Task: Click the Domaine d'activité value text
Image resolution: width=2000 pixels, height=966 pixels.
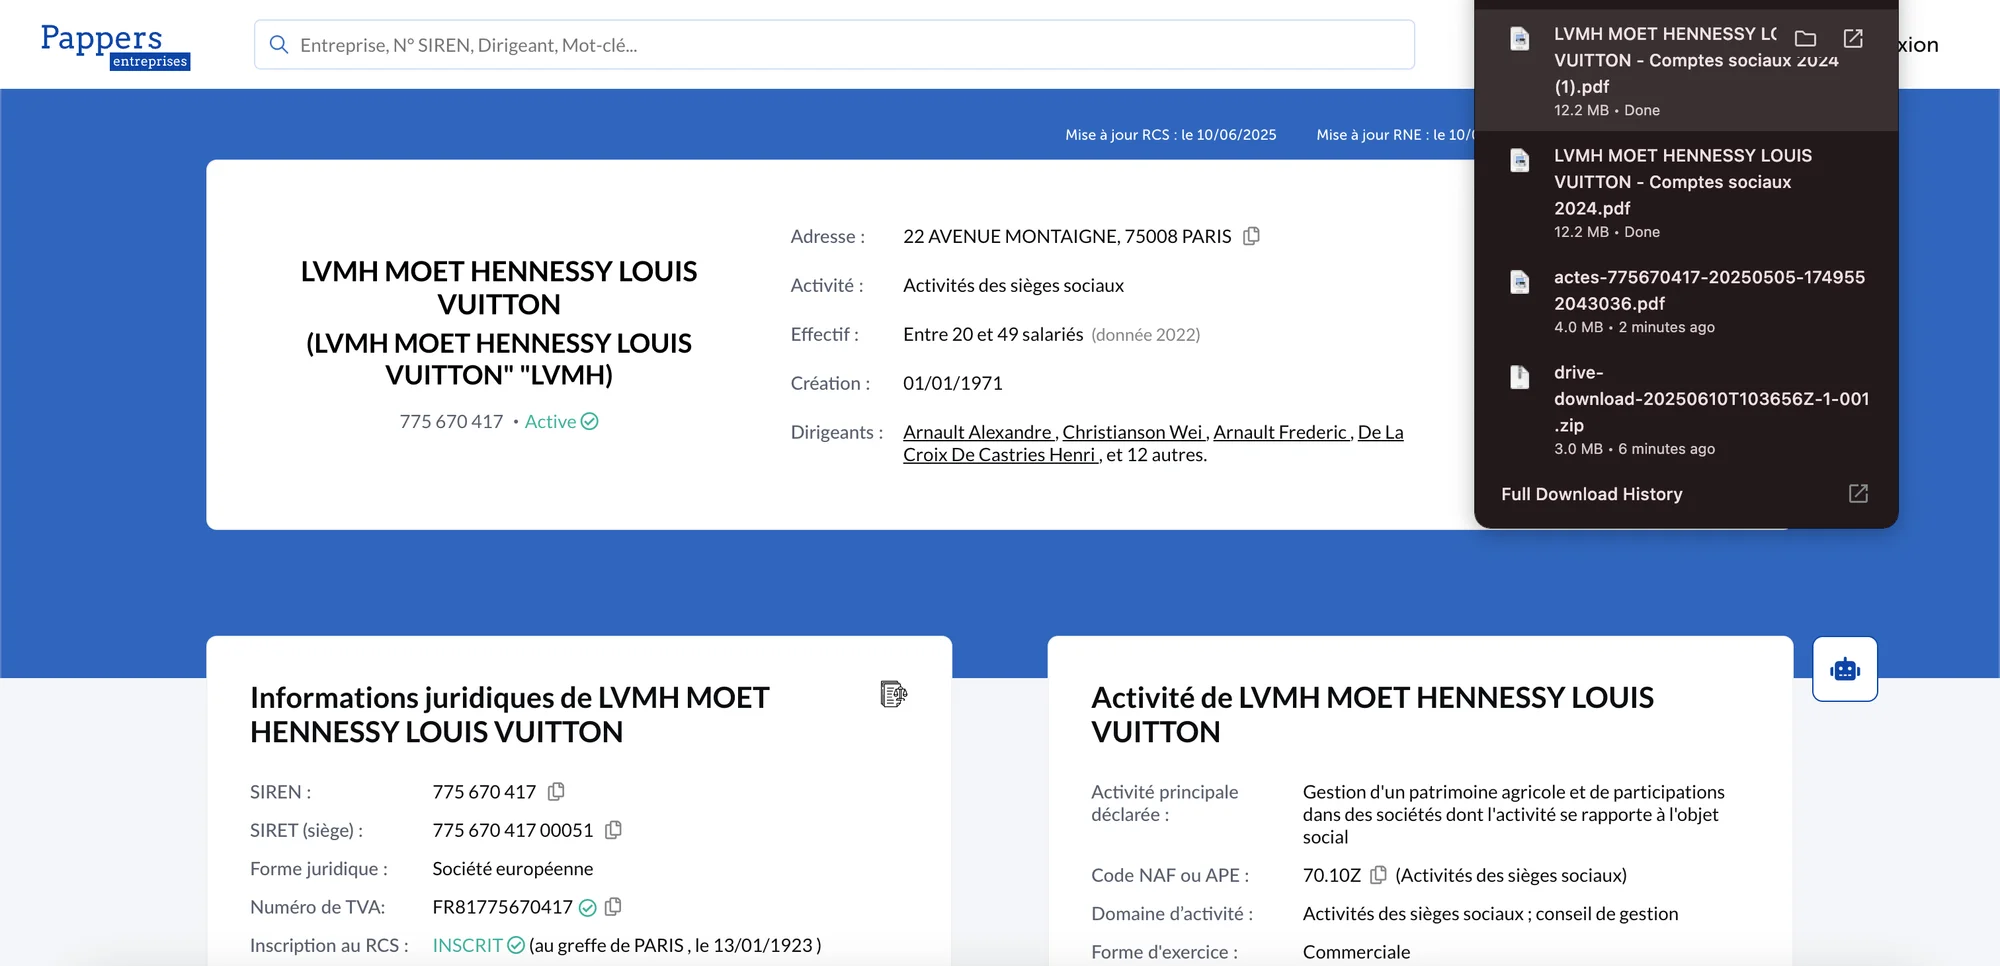Action: [x=1490, y=914]
